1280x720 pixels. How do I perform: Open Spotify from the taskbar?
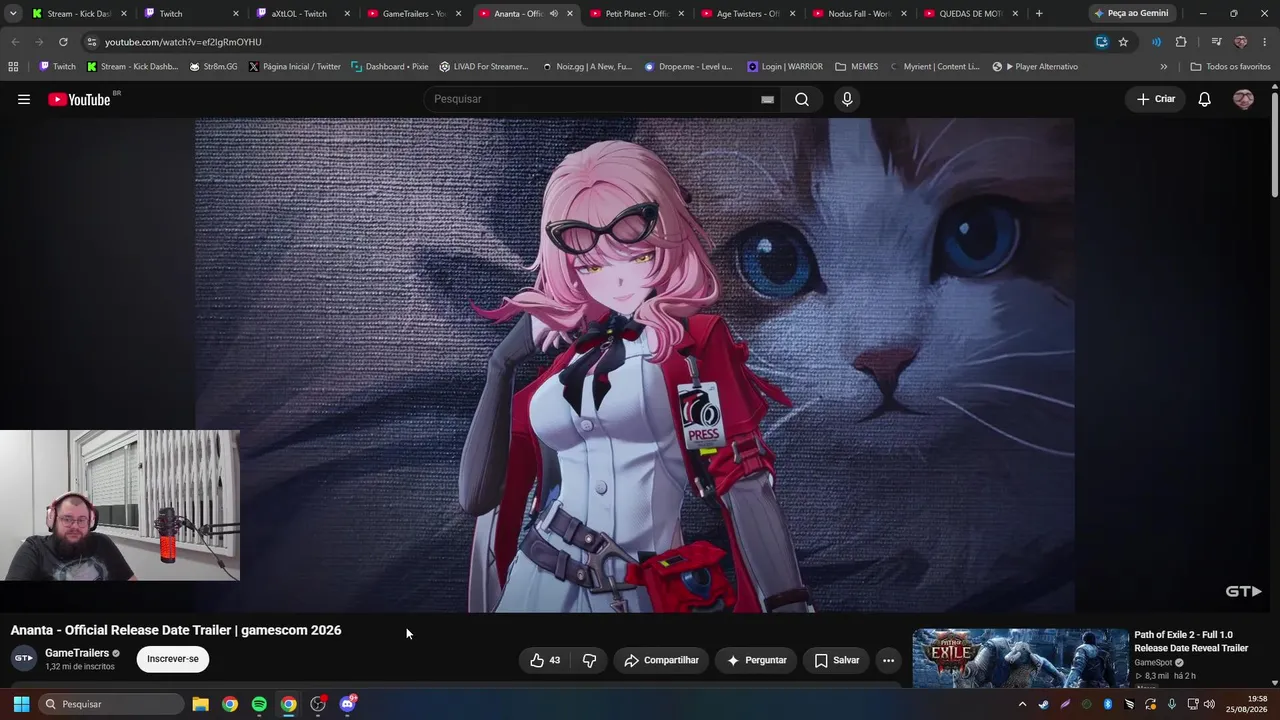tap(259, 704)
